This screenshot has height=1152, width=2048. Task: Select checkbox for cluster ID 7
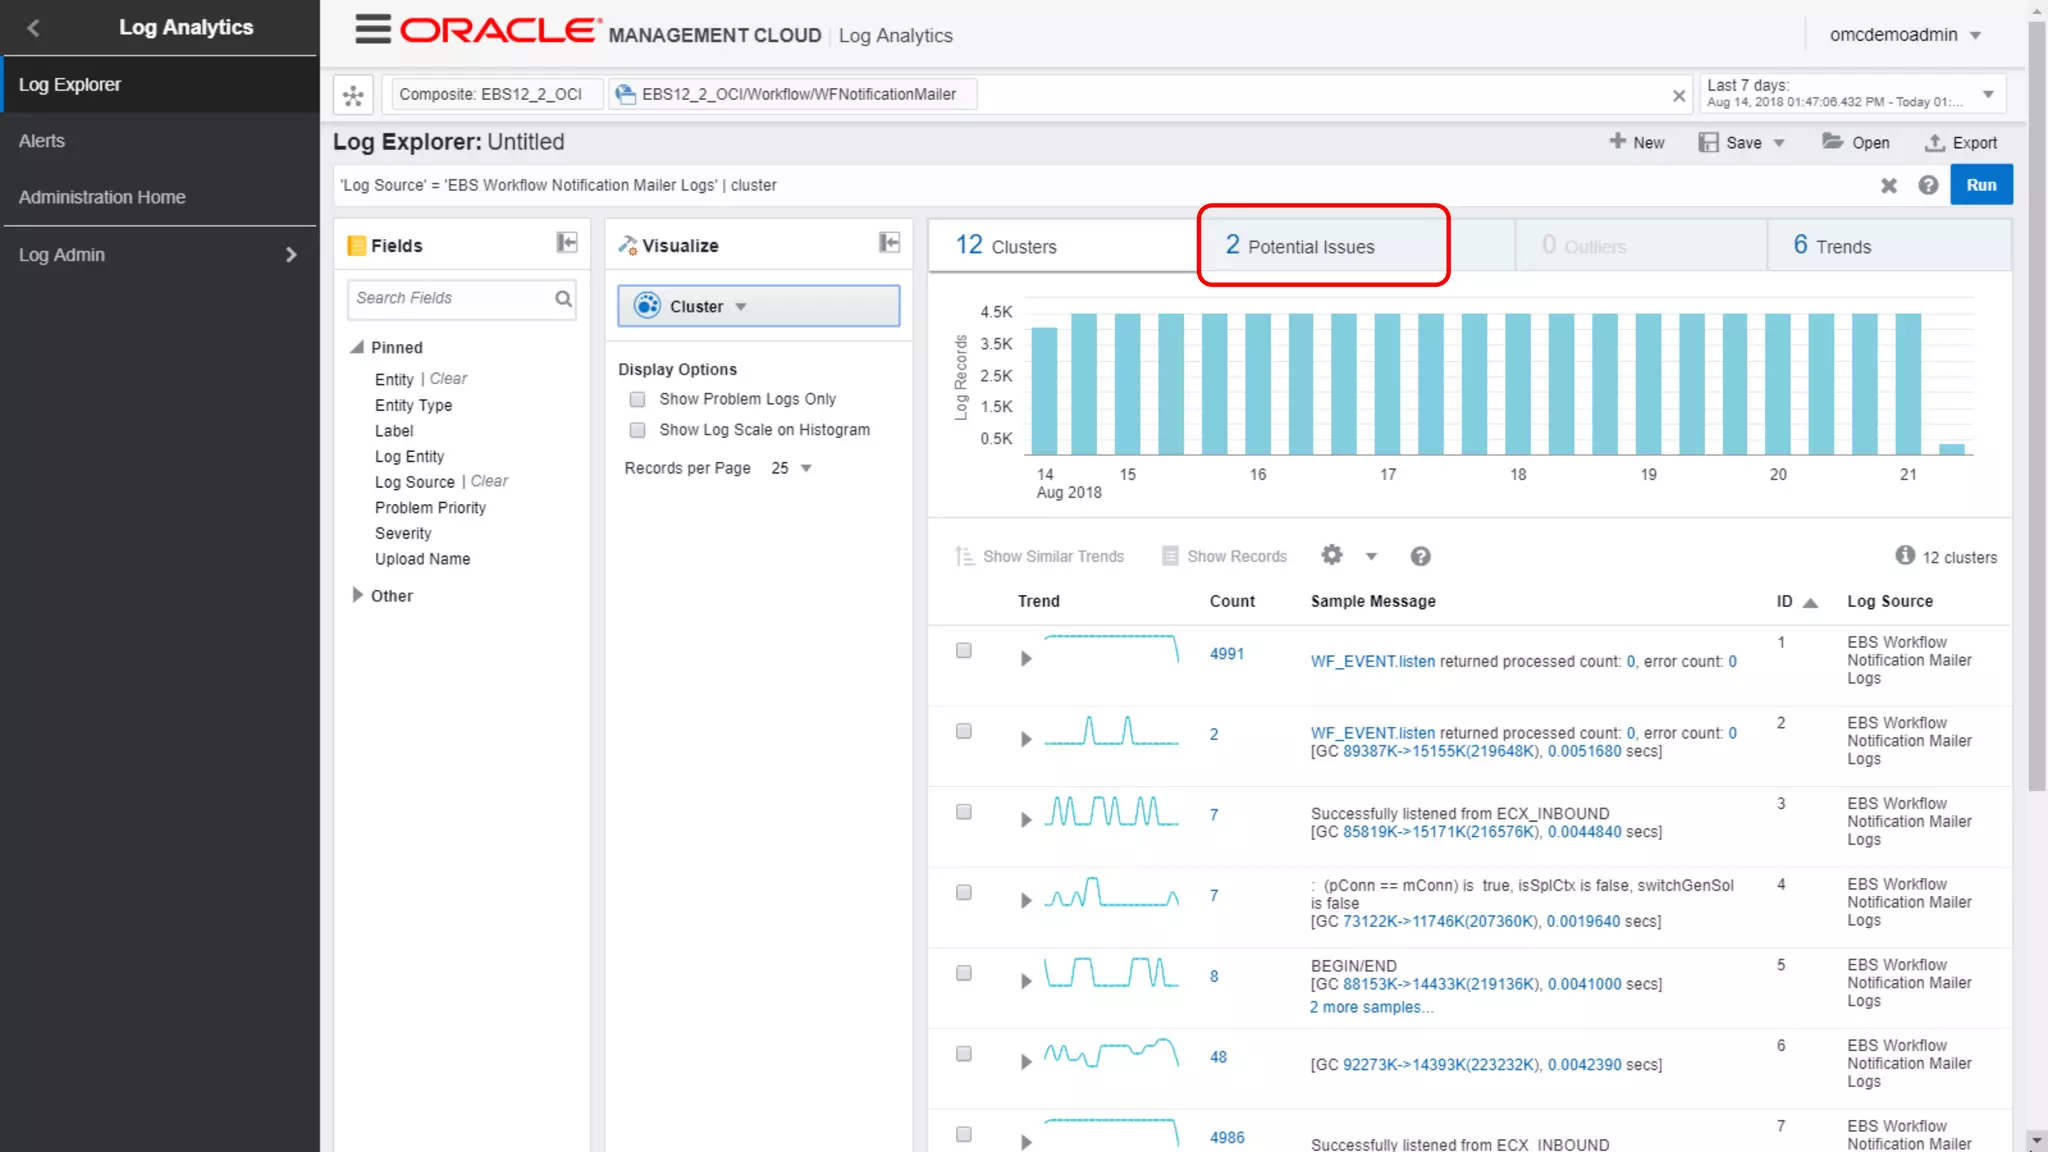tap(964, 1134)
